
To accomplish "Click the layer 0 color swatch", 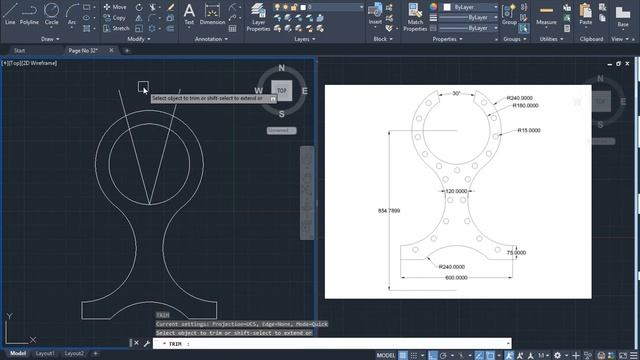I will [x=303, y=7].
